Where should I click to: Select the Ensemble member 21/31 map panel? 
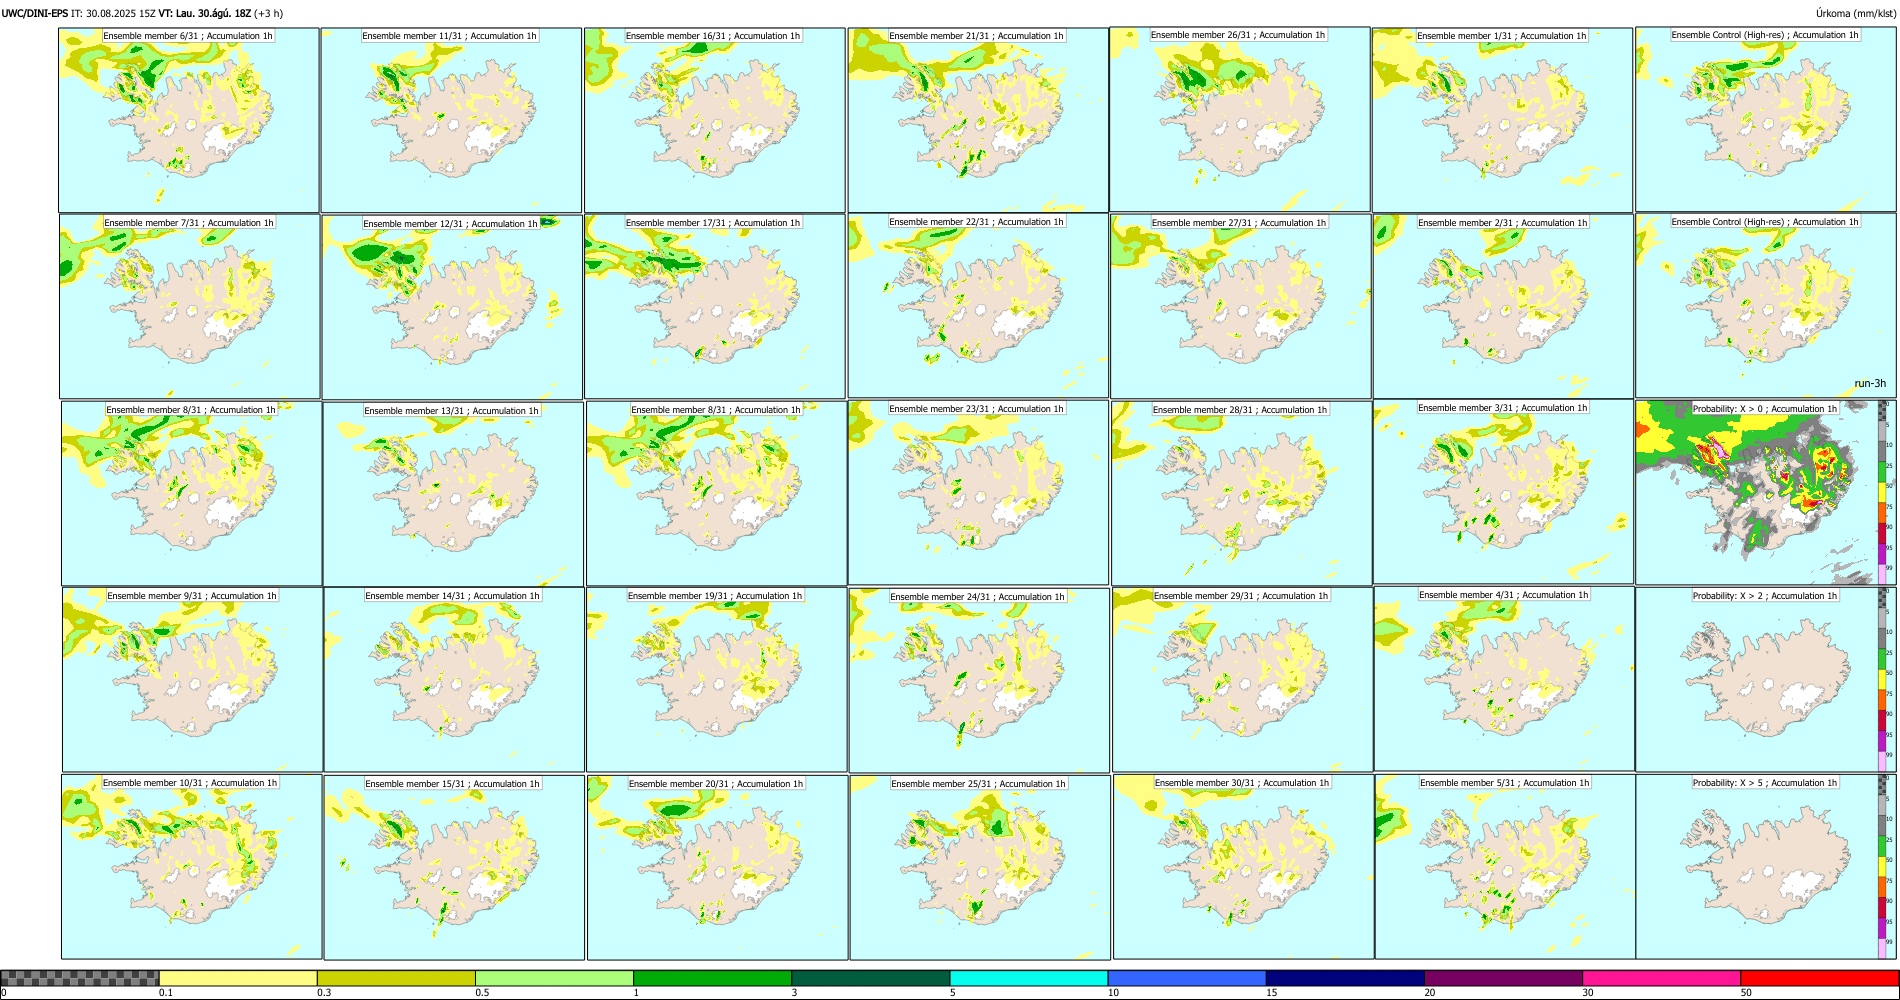coord(978,120)
